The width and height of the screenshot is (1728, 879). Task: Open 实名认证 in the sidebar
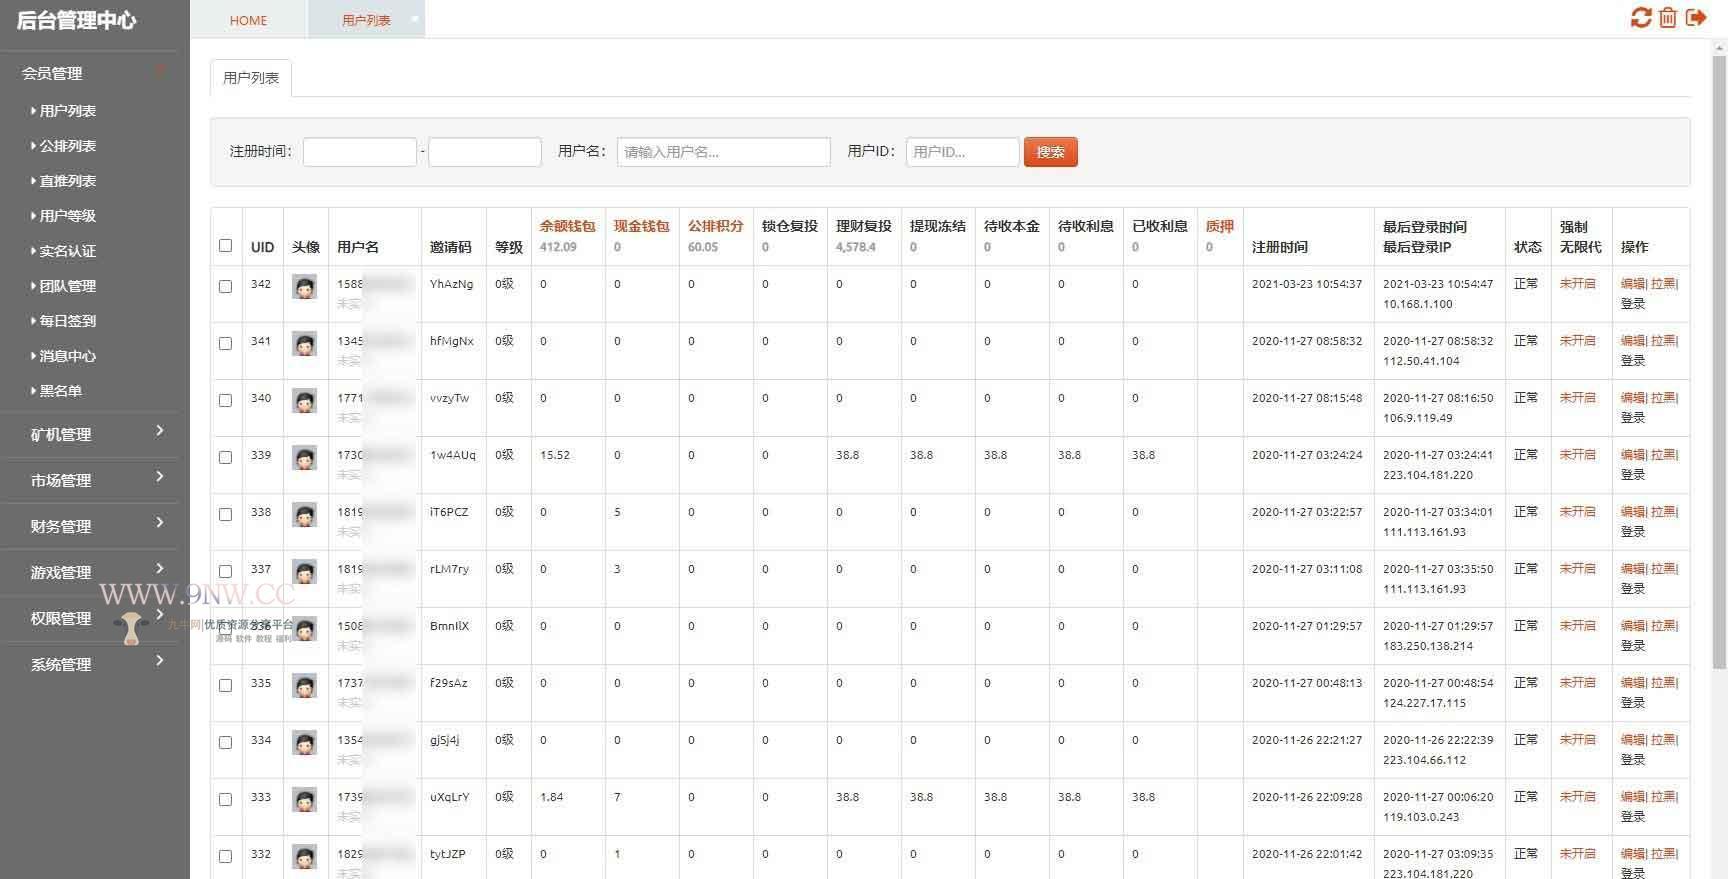67,251
